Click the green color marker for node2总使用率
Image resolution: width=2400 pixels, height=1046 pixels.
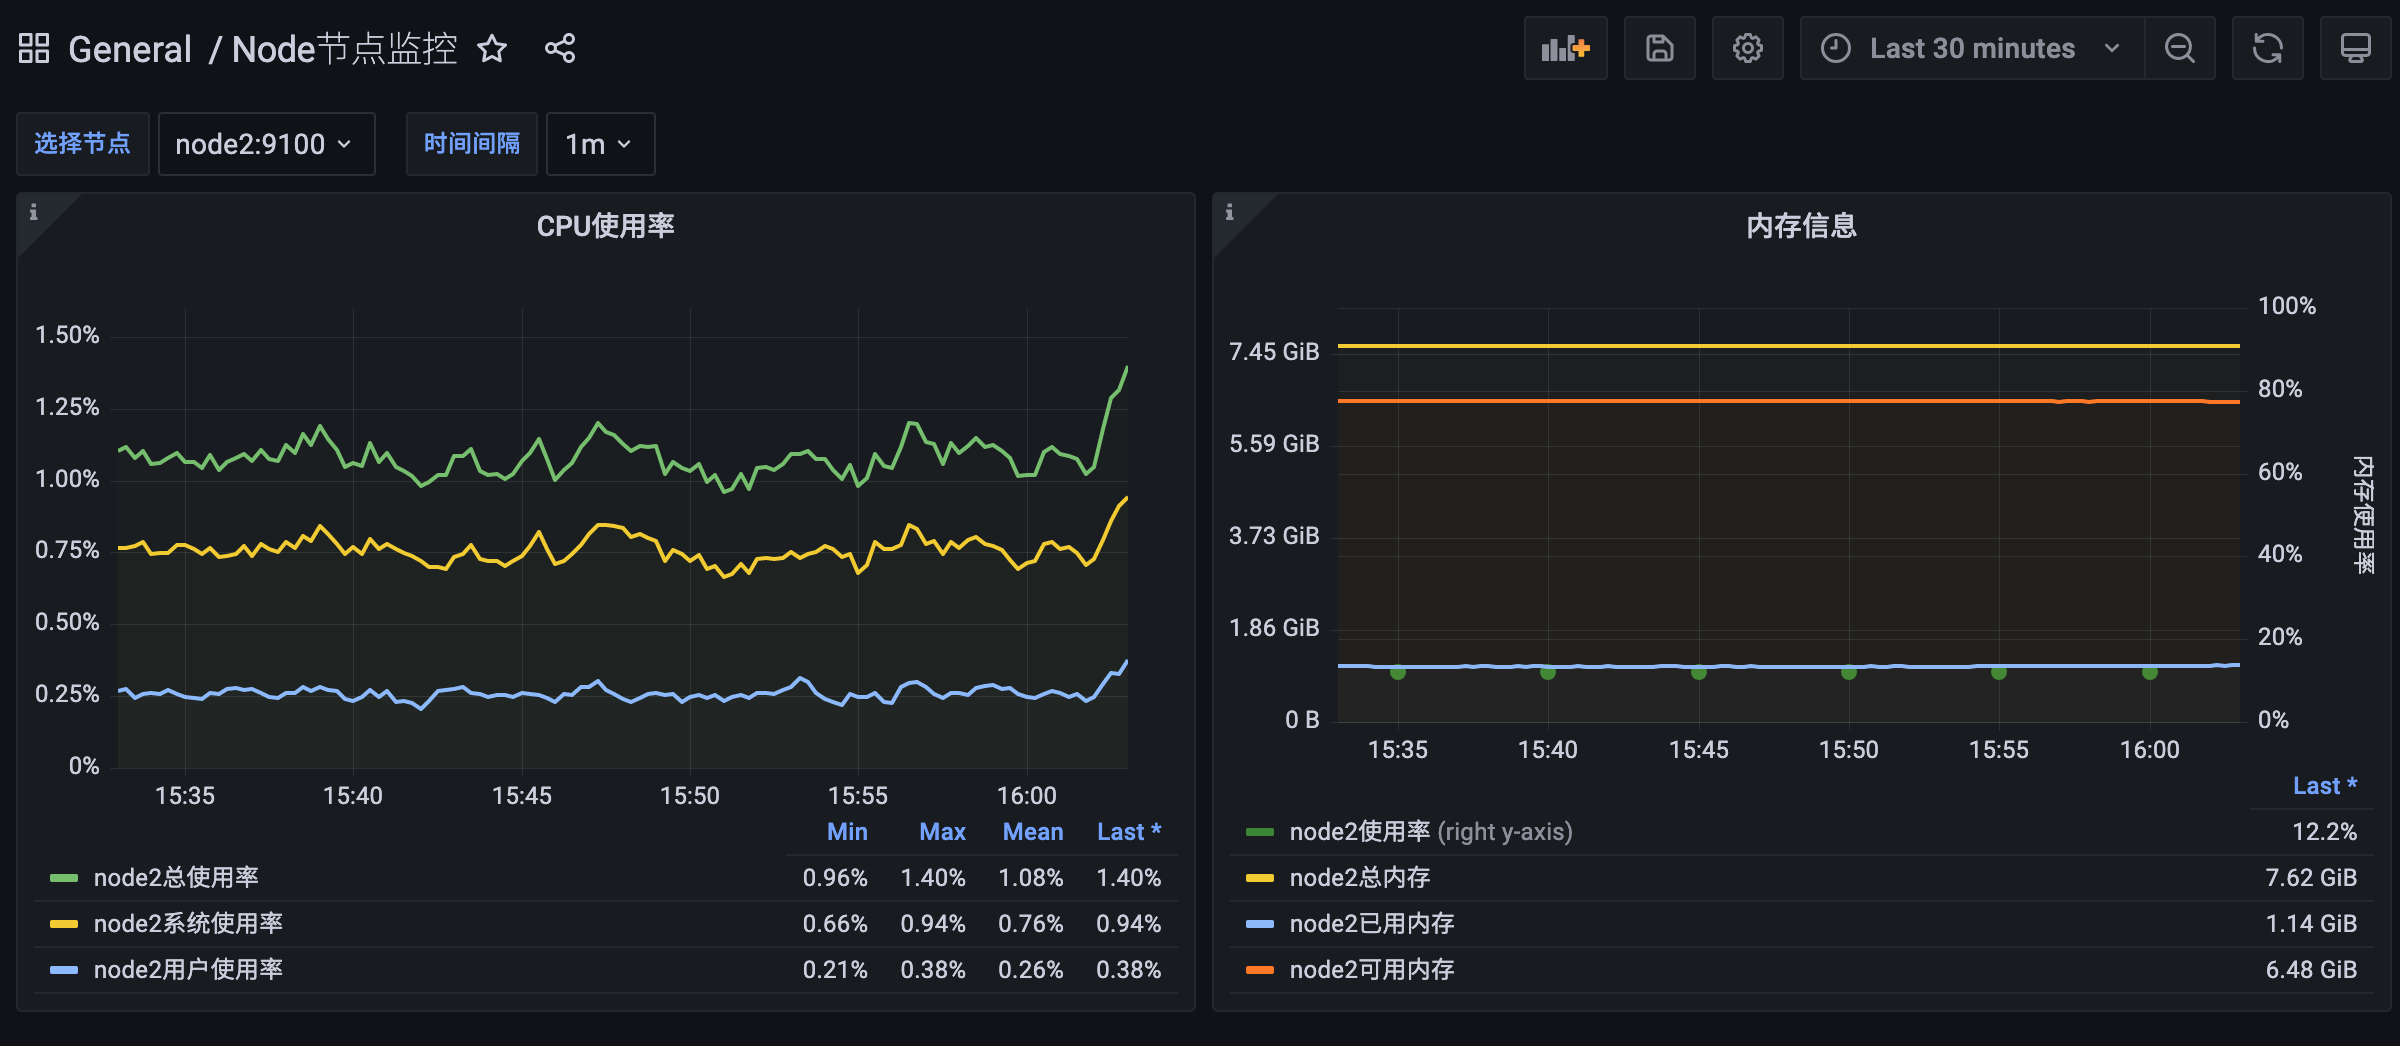click(x=62, y=877)
